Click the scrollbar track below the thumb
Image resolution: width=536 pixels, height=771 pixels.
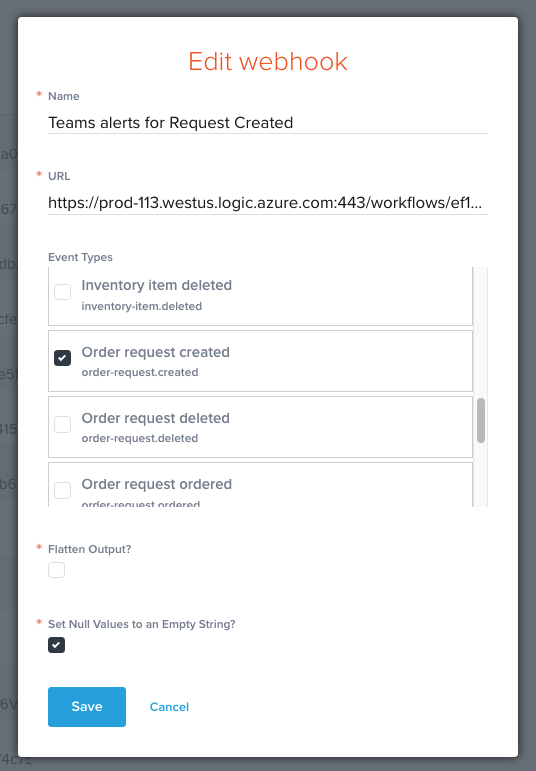tap(481, 474)
